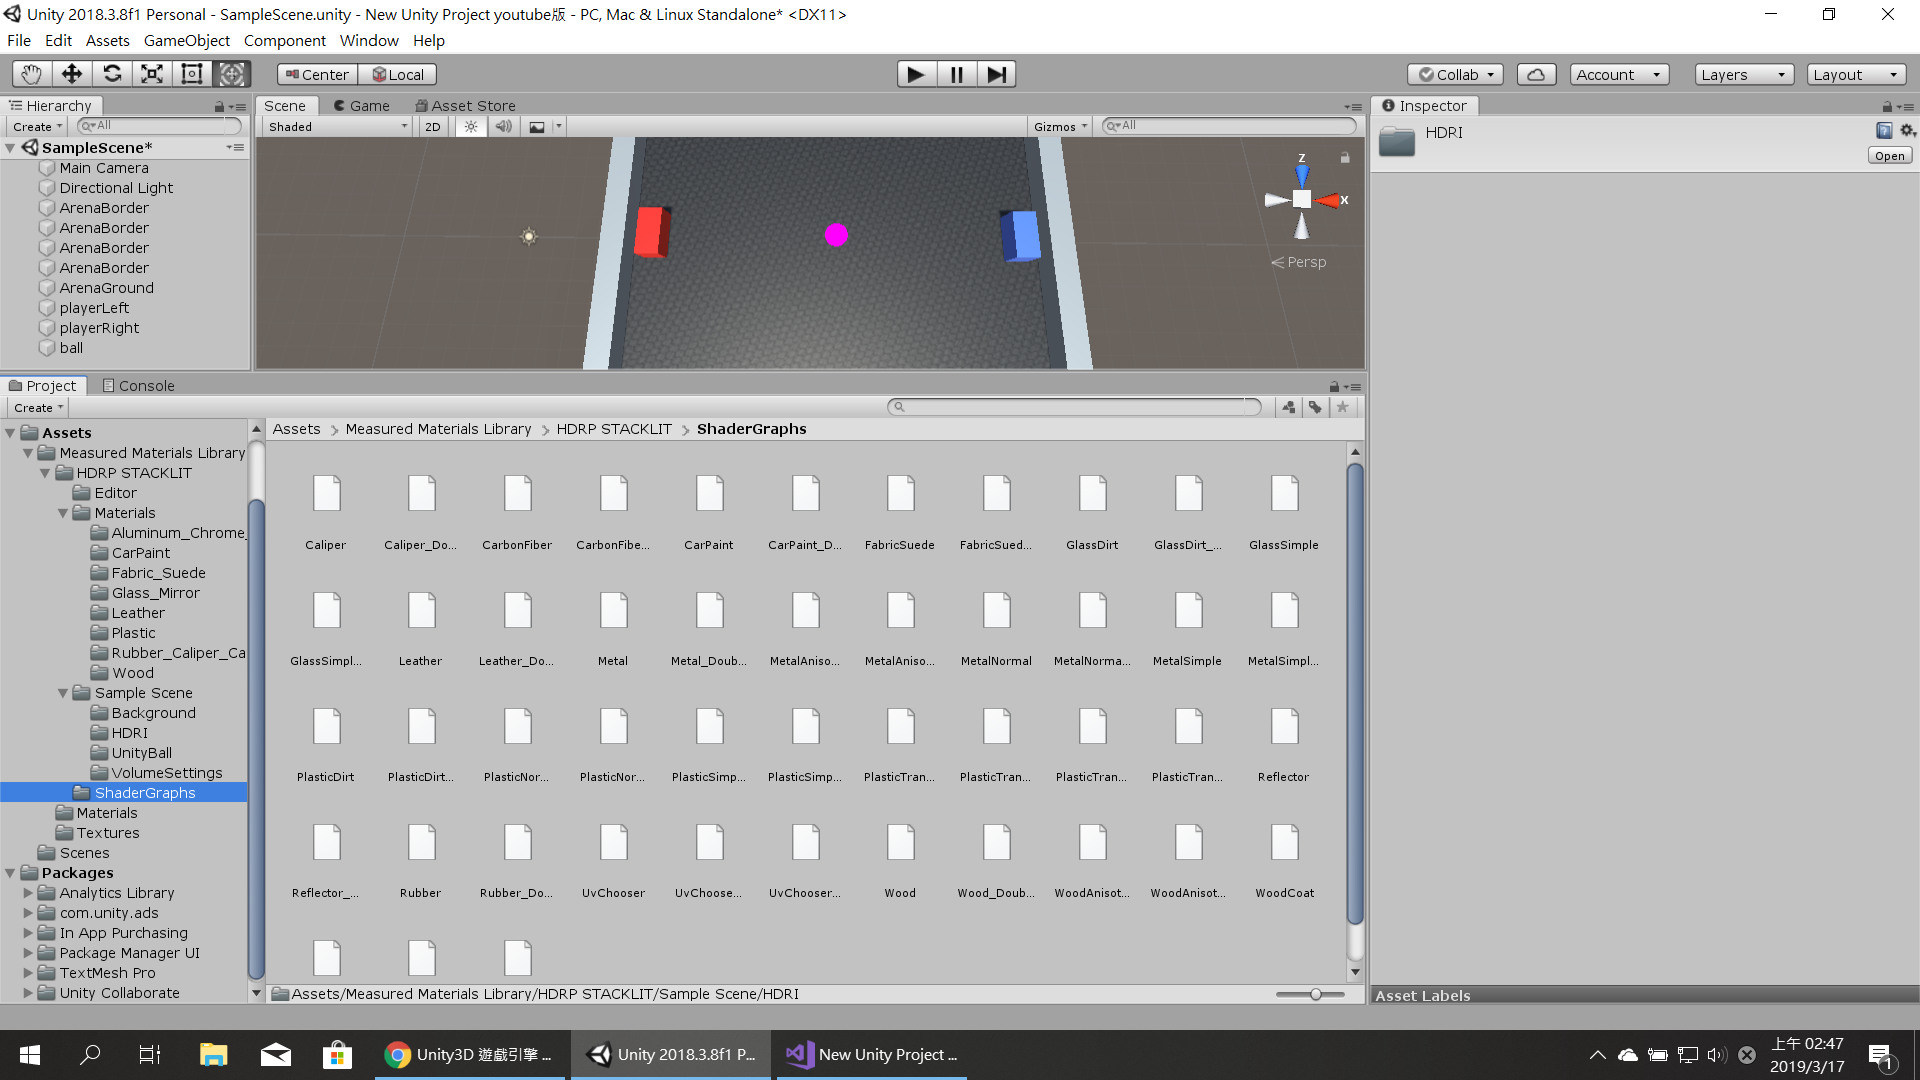This screenshot has height=1080, width=1920.
Task: Open Hierarchy Create dropdown
Action: tap(38, 127)
